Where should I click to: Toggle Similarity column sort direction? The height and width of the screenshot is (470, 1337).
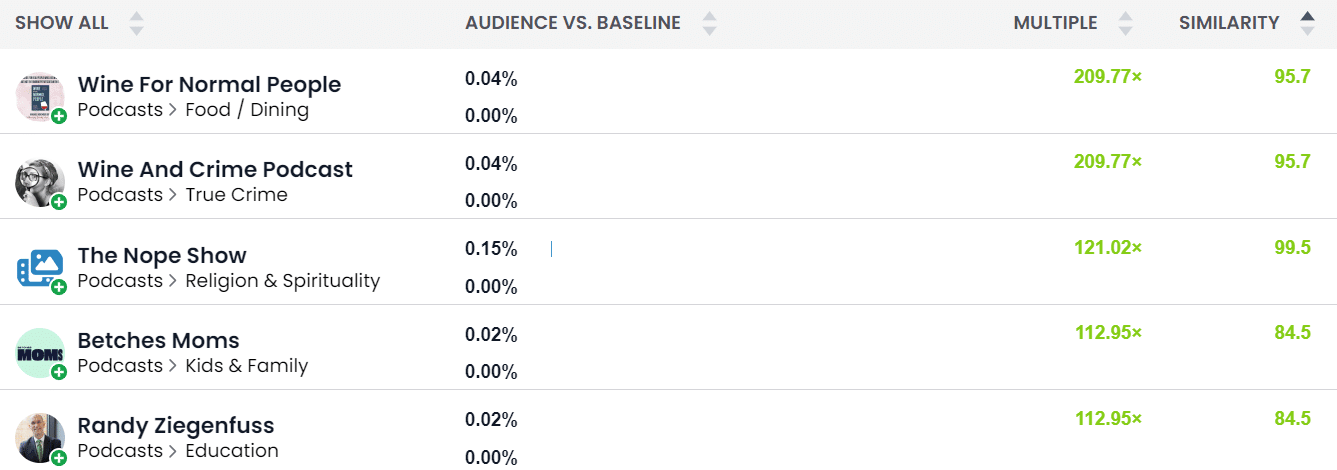click(x=1307, y=23)
